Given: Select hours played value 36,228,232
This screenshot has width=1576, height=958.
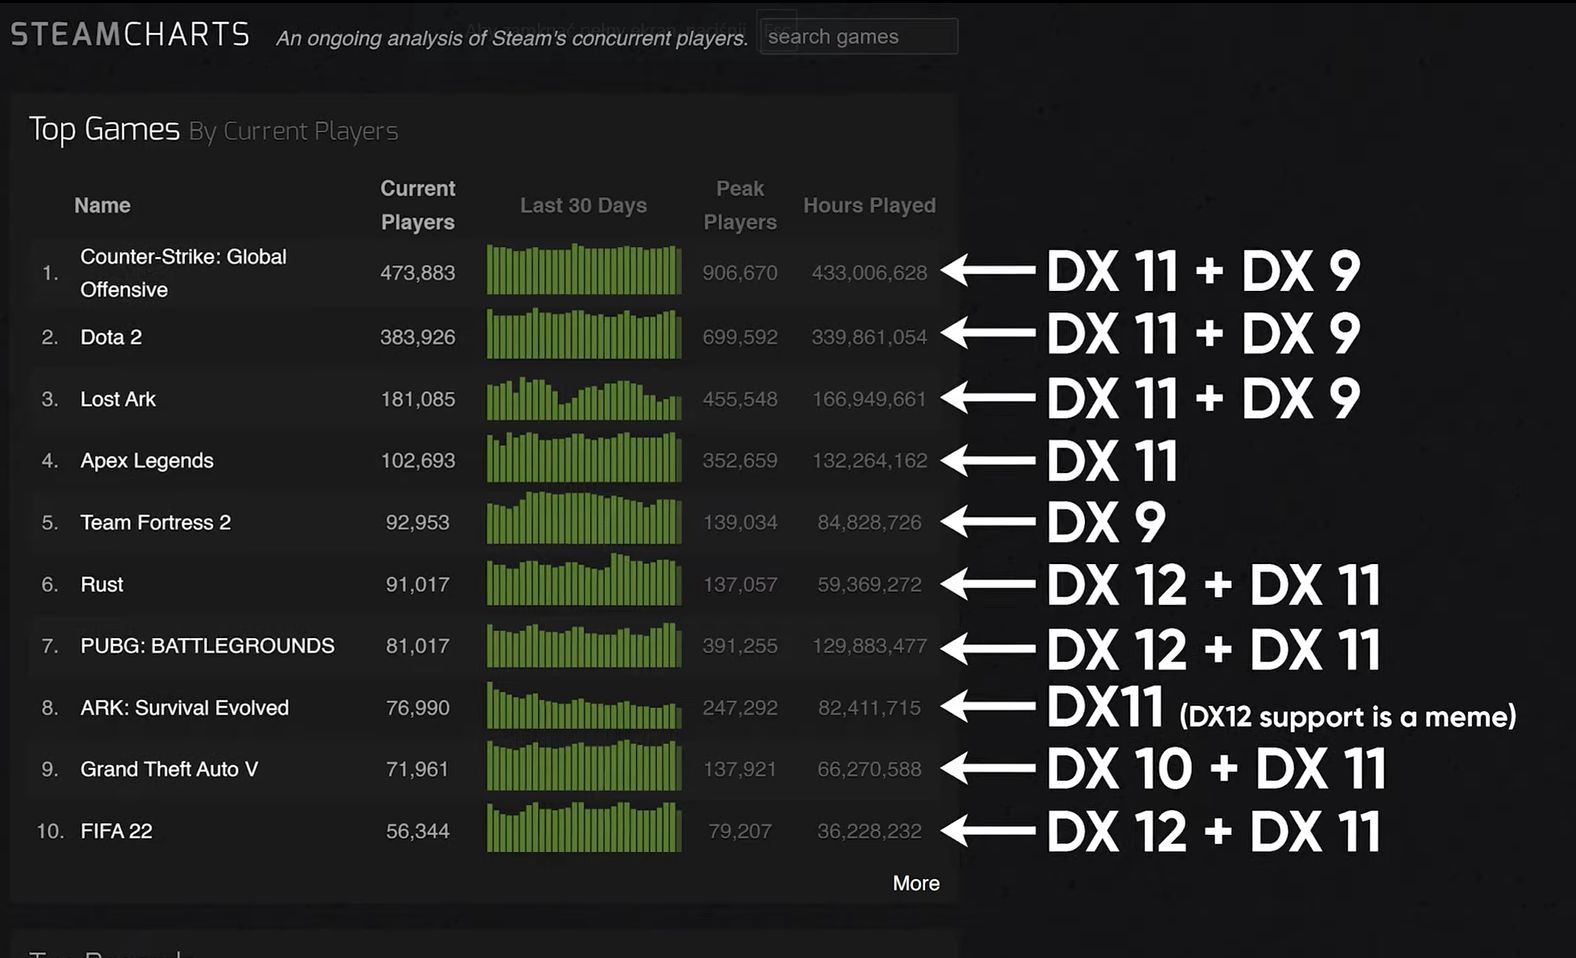Looking at the screenshot, I should click(870, 831).
